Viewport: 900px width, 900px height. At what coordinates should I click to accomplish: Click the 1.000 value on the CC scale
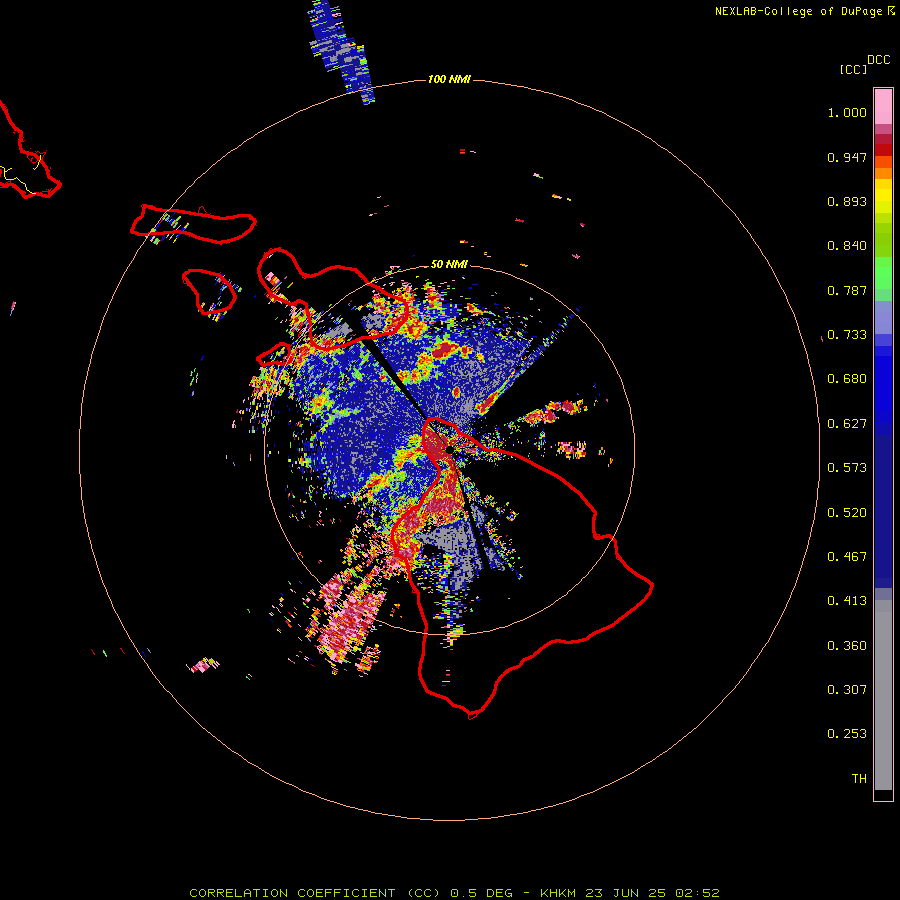[847, 112]
